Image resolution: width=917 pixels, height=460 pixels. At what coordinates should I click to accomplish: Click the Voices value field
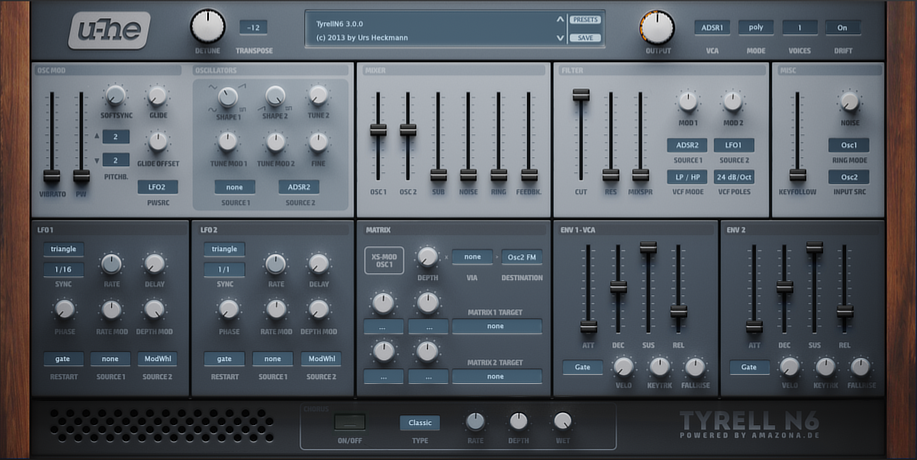click(x=799, y=27)
